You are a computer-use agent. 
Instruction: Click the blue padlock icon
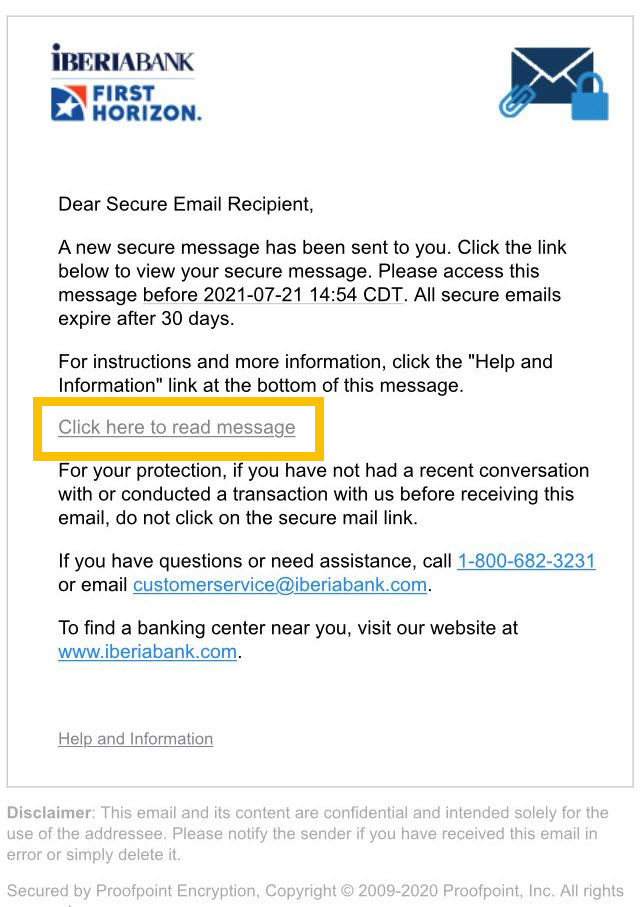(x=590, y=96)
